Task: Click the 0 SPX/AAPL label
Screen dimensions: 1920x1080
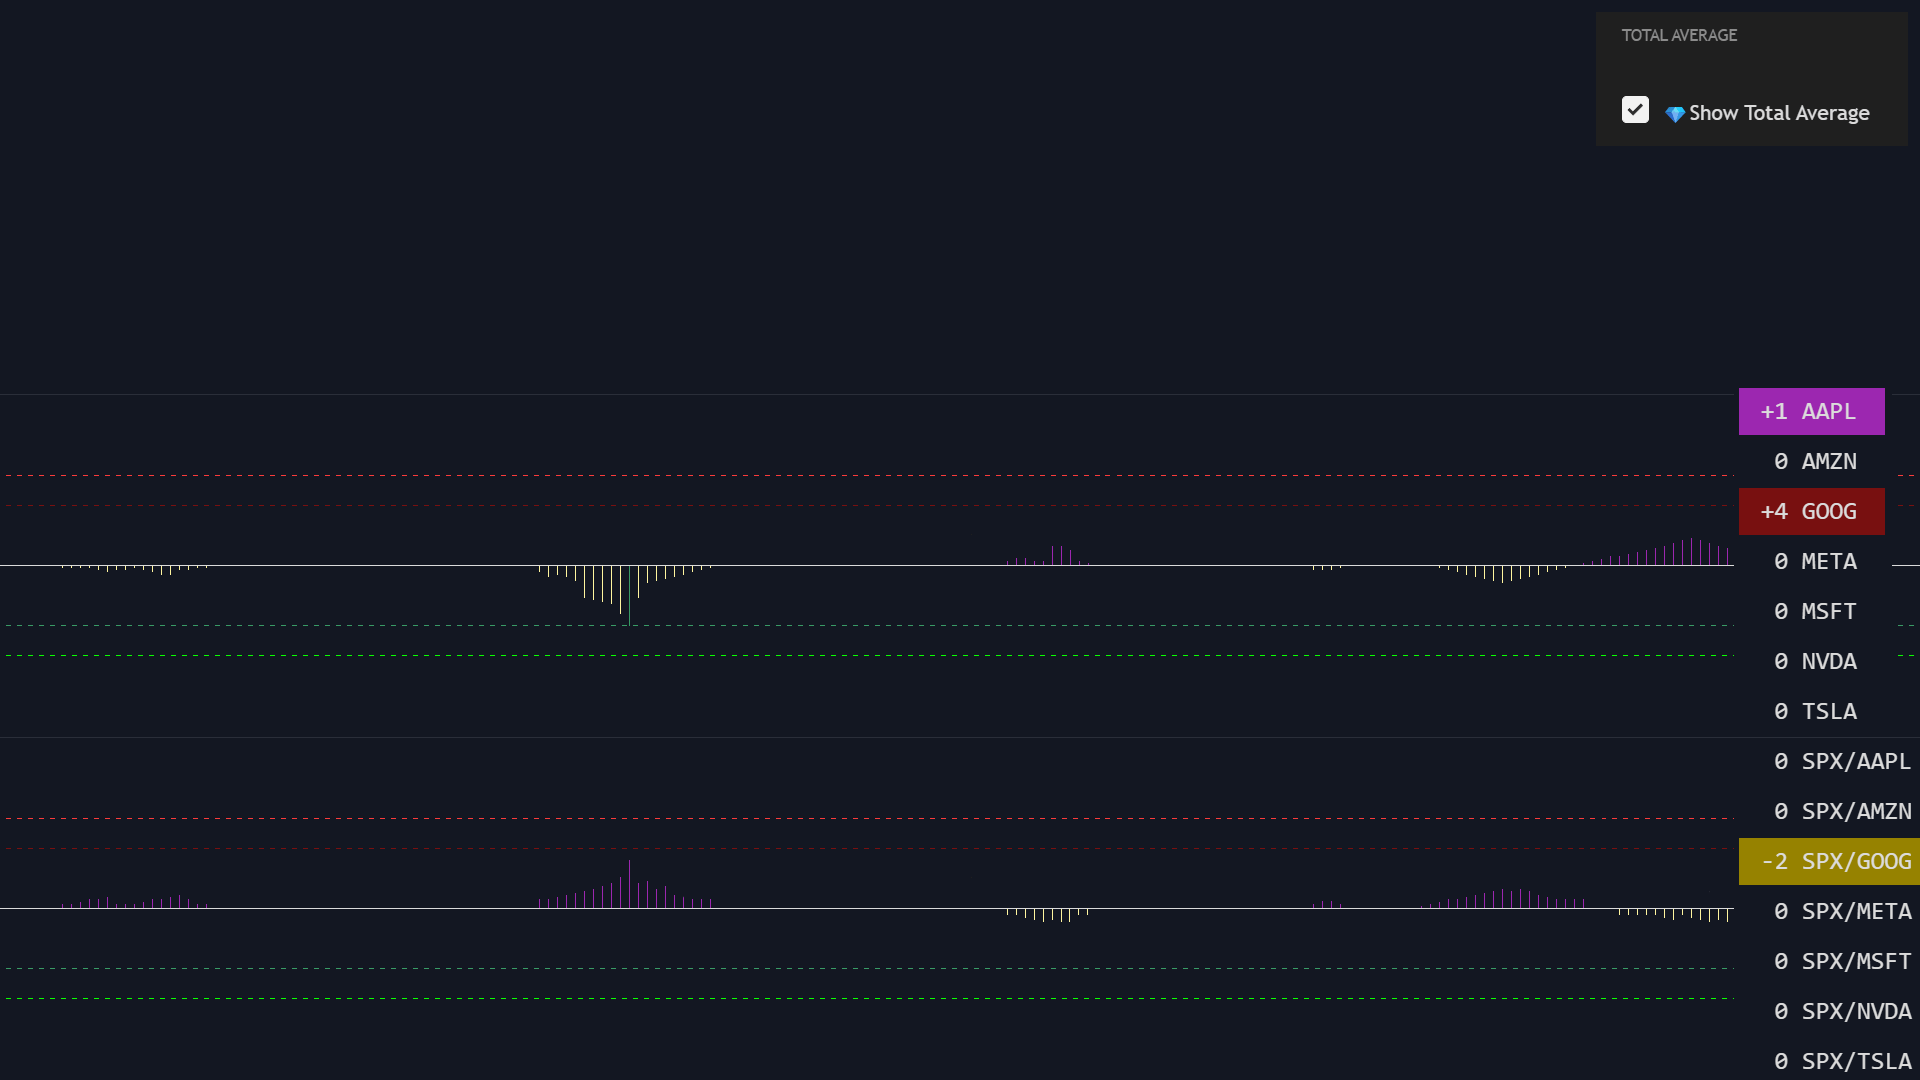Action: (x=1842, y=762)
